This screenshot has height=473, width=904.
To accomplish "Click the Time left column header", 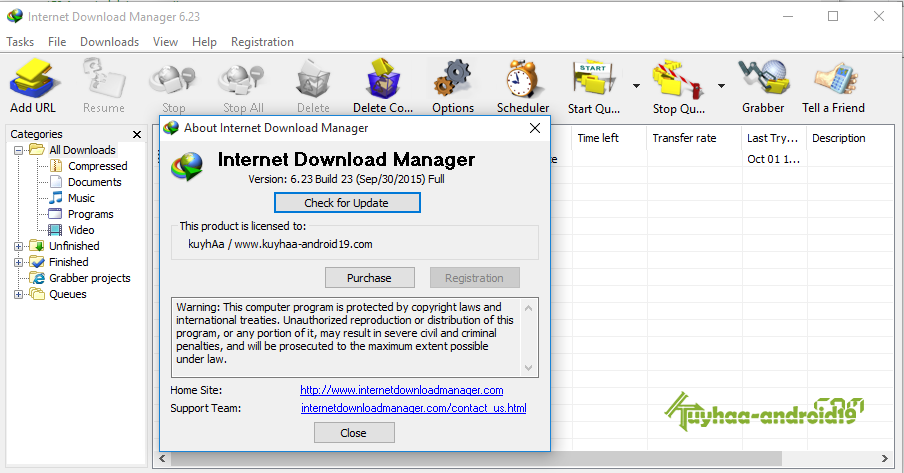I will 609,138.
